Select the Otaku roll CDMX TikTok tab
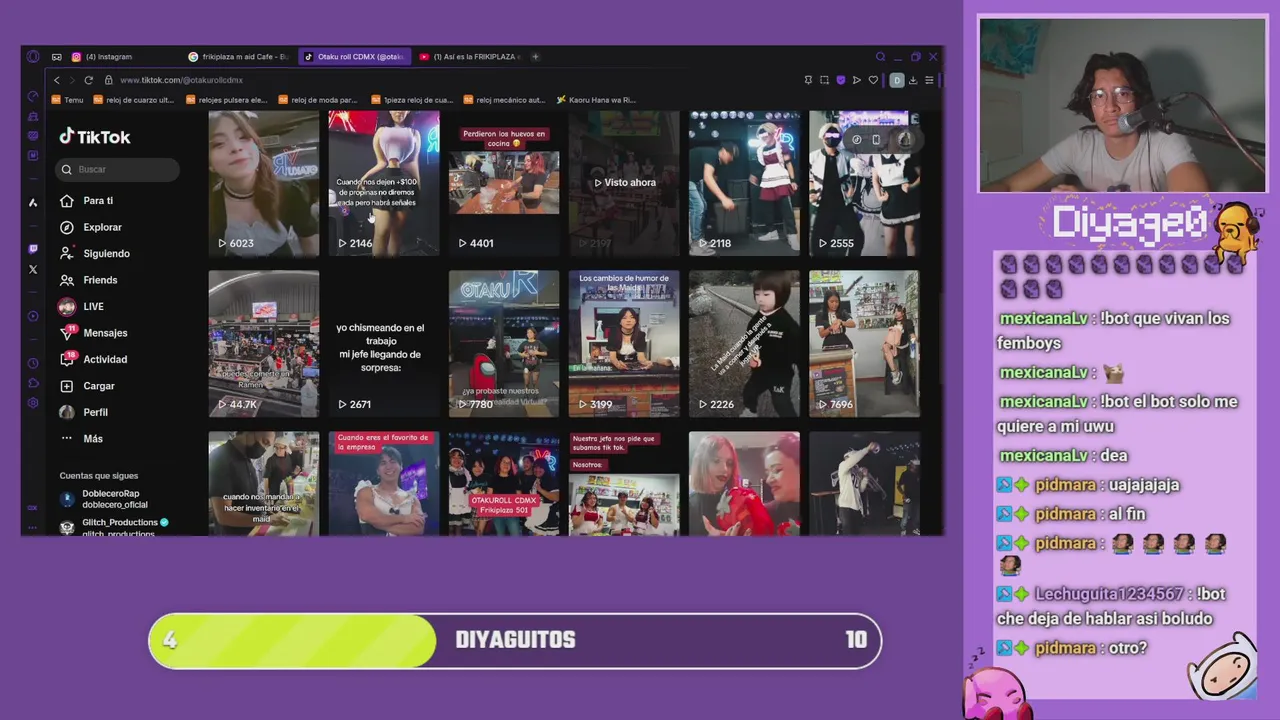This screenshot has width=1280, height=720. coord(355,57)
